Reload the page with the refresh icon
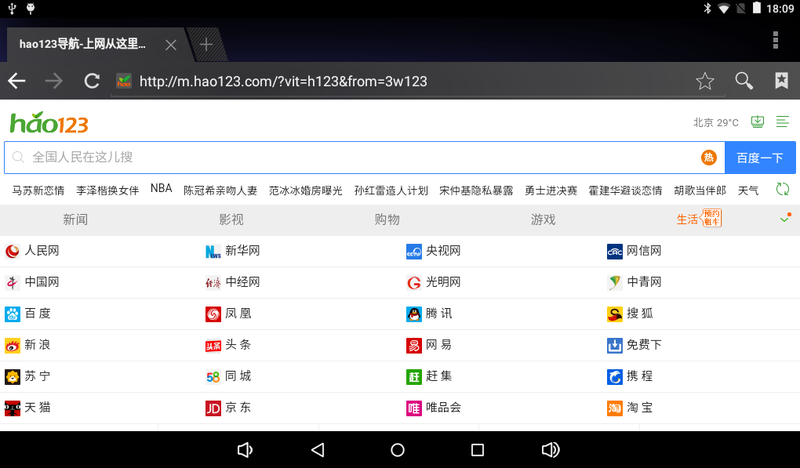Image resolution: width=800 pixels, height=468 pixels. [92, 81]
